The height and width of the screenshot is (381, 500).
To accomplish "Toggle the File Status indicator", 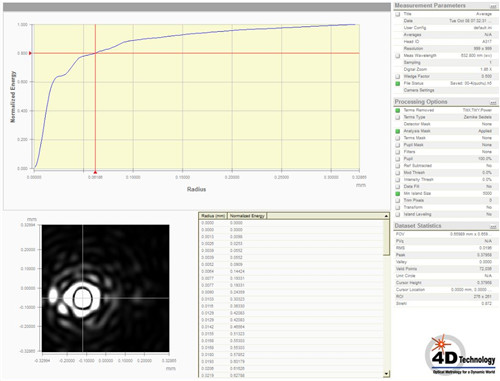I will (397, 83).
